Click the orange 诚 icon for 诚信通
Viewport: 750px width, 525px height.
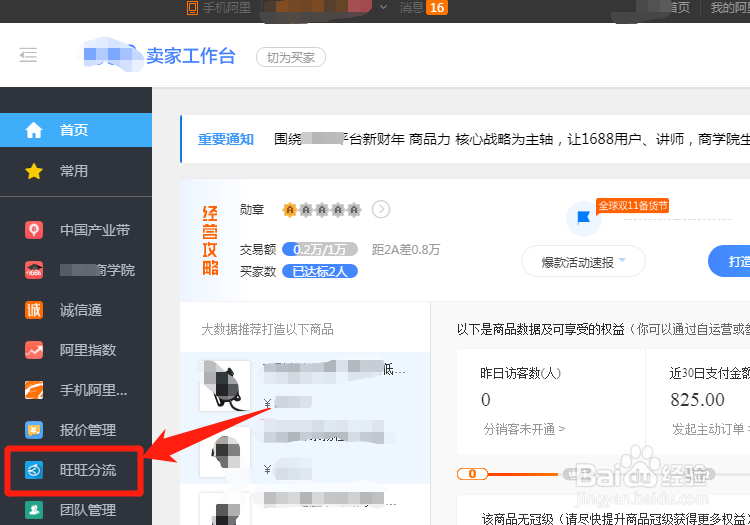coord(33,310)
